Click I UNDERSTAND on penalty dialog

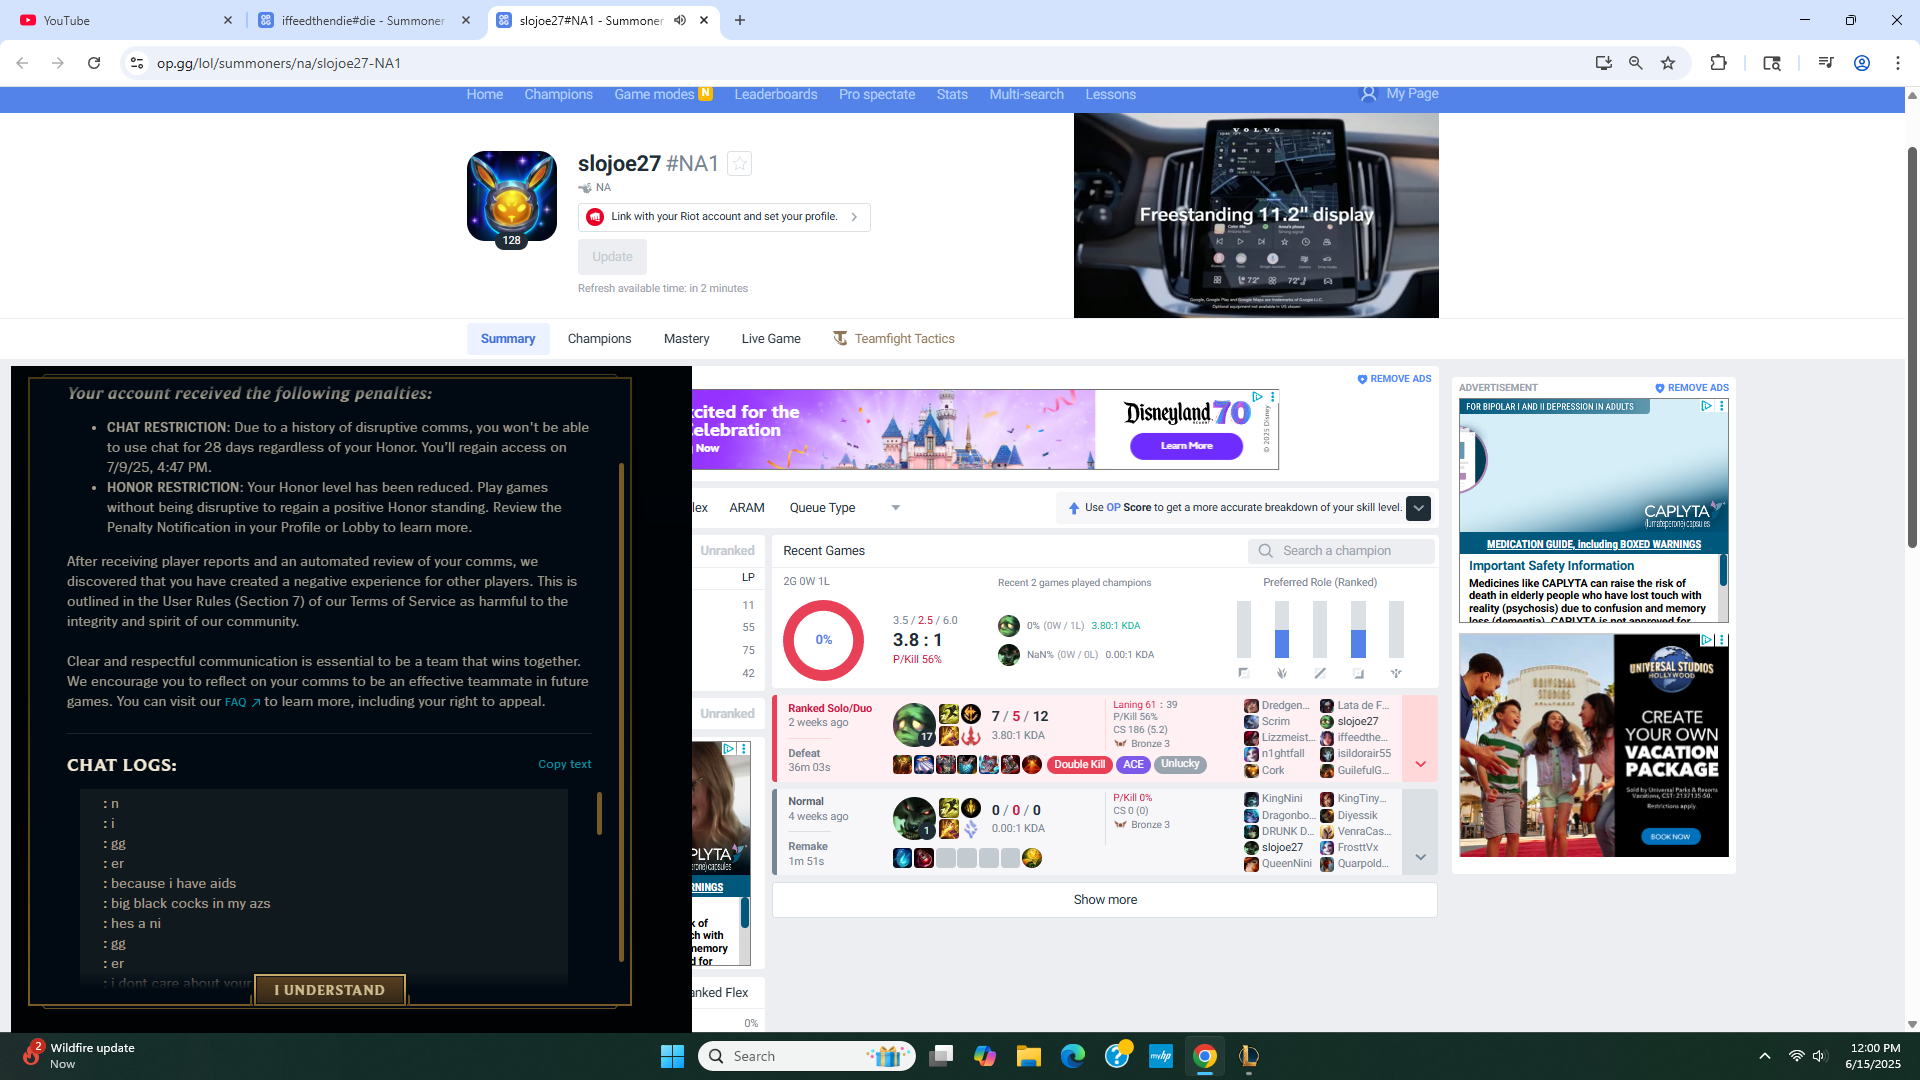coord(330,990)
